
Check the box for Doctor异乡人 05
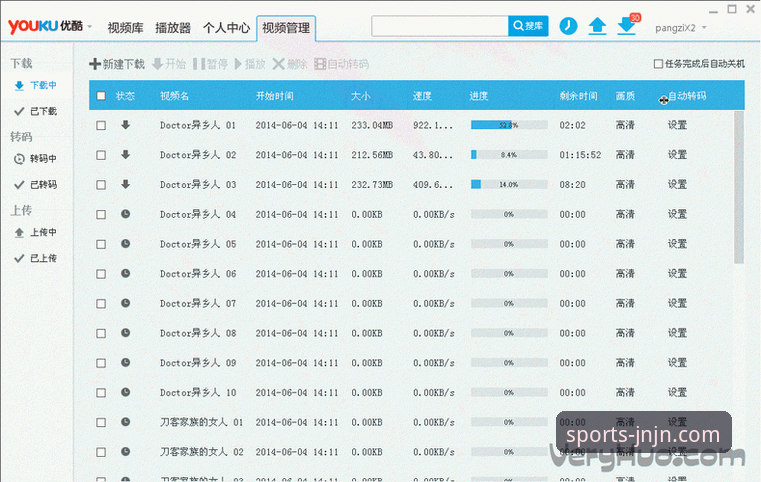[x=101, y=244]
